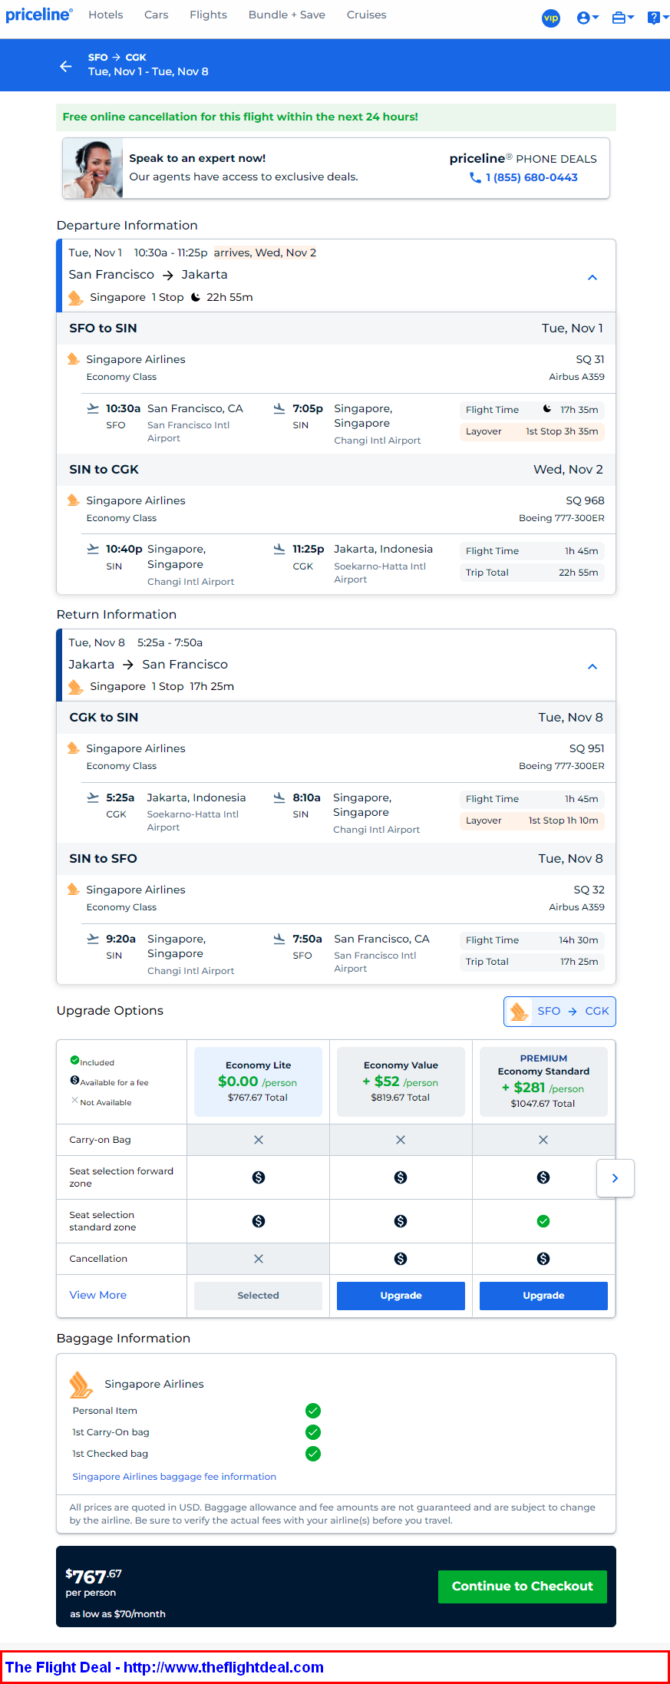This screenshot has height=1684, width=670.
Task: Click the Personal Item green checkmark
Action: click(313, 1410)
